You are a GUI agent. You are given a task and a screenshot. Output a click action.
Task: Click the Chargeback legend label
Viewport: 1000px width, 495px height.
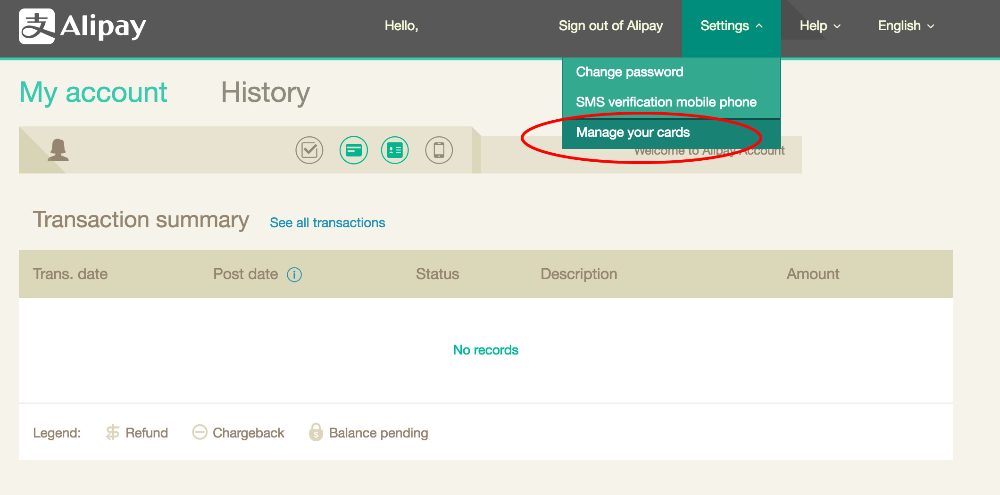pos(248,433)
